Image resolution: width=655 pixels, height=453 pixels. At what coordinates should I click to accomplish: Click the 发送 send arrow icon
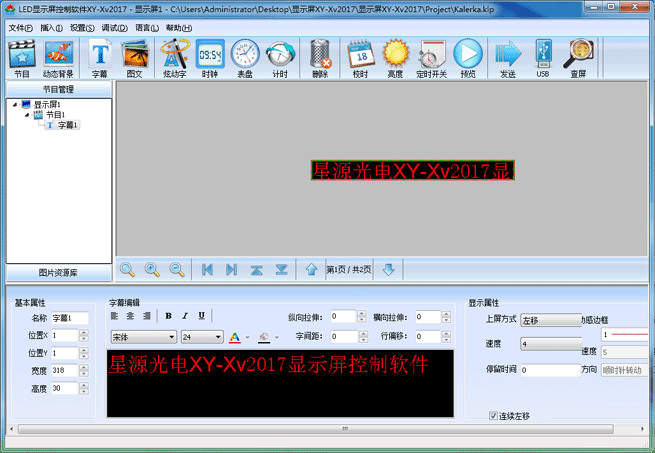[x=508, y=56]
